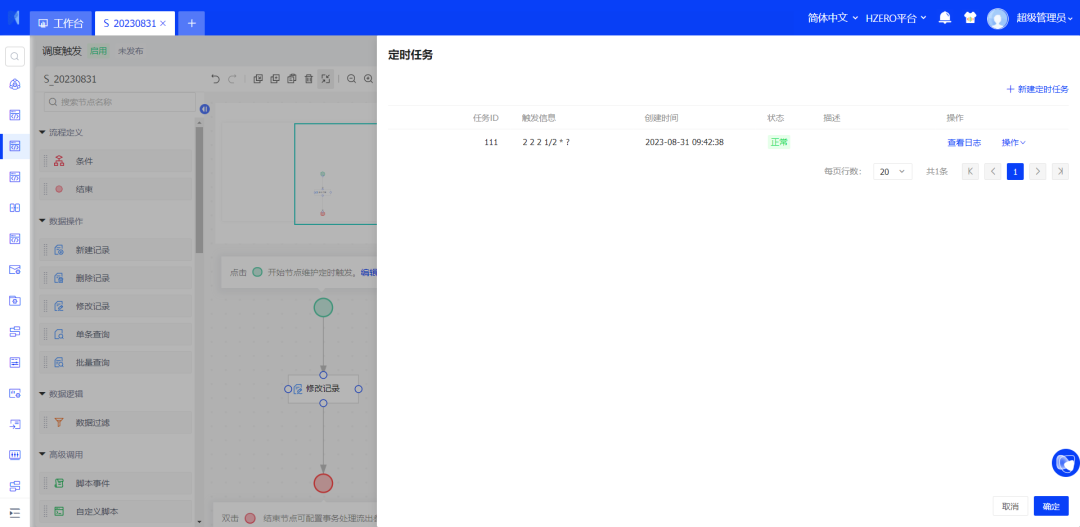The width and height of the screenshot is (1080, 527).
Task: Open the theme skin (shirt) icon
Action: [x=969, y=18]
